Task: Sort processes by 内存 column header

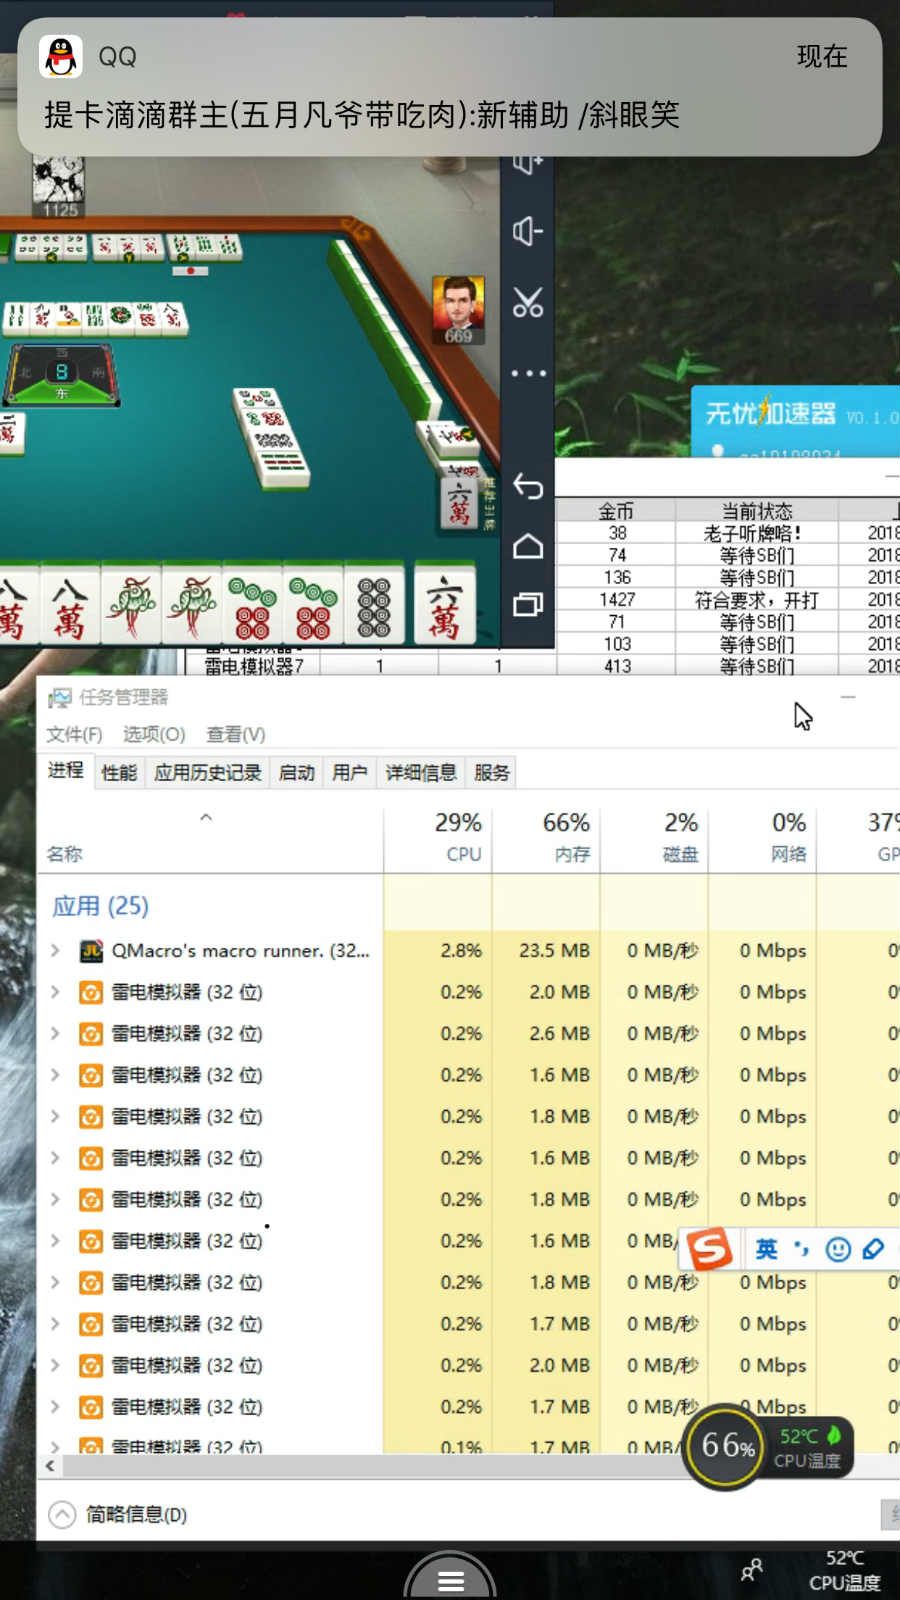Action: pos(566,836)
